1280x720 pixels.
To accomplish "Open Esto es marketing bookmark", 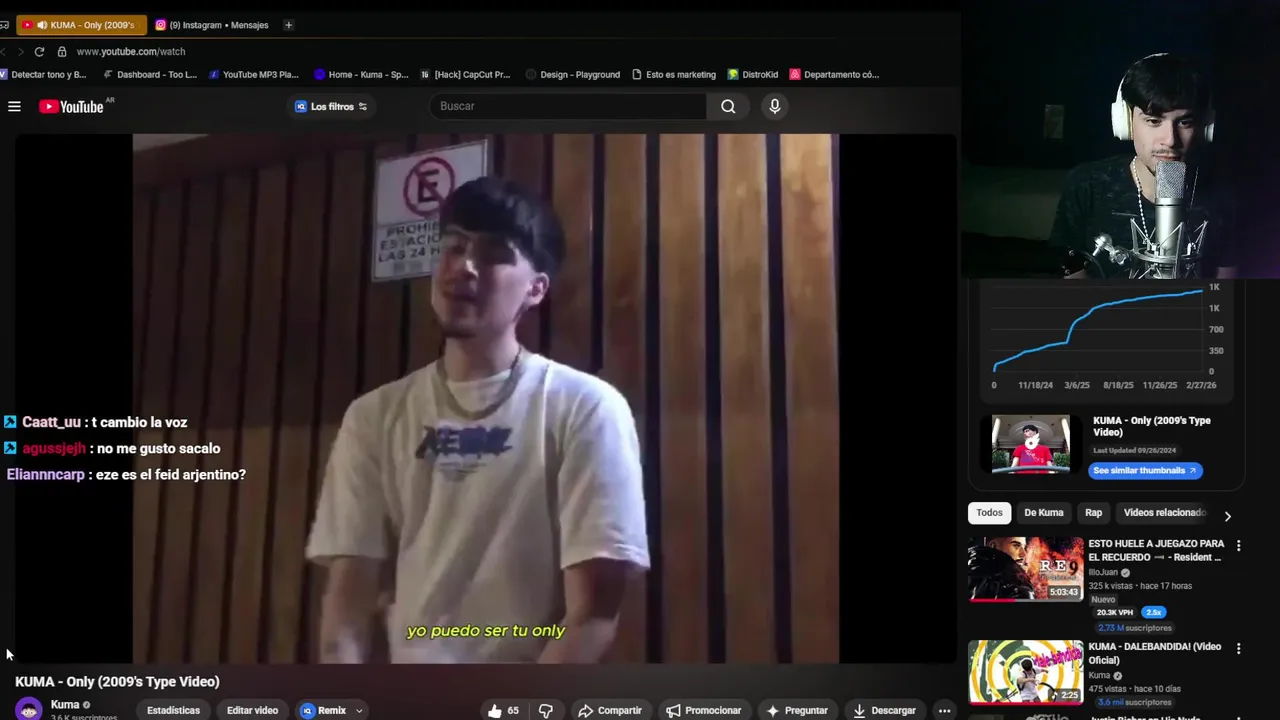I will pos(674,74).
